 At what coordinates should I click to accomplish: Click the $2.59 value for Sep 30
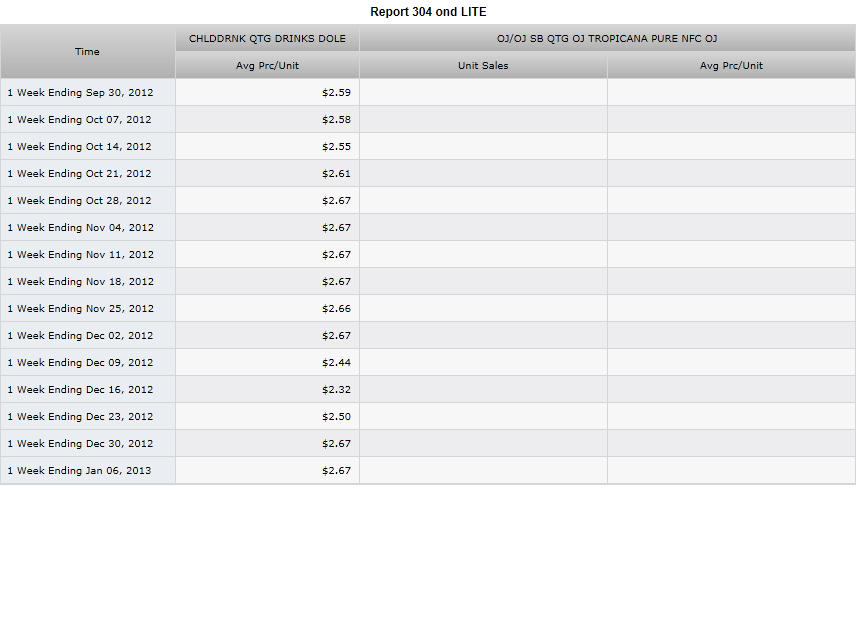tap(336, 92)
